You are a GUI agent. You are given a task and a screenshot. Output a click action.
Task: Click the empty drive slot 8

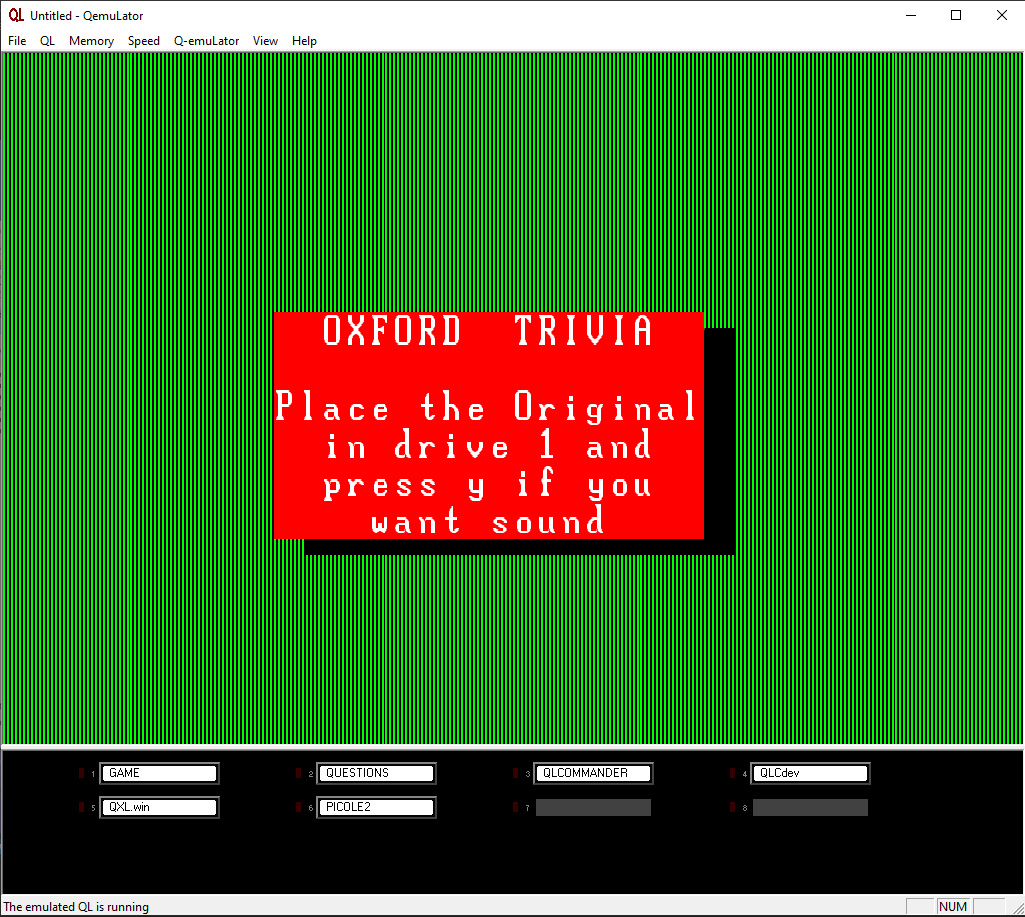click(x=811, y=807)
